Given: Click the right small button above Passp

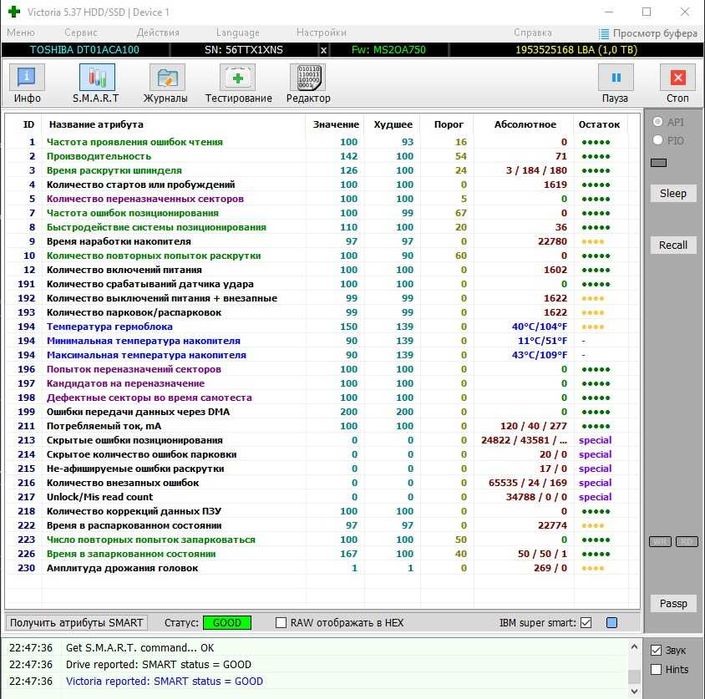Looking at the screenshot, I should 687,542.
